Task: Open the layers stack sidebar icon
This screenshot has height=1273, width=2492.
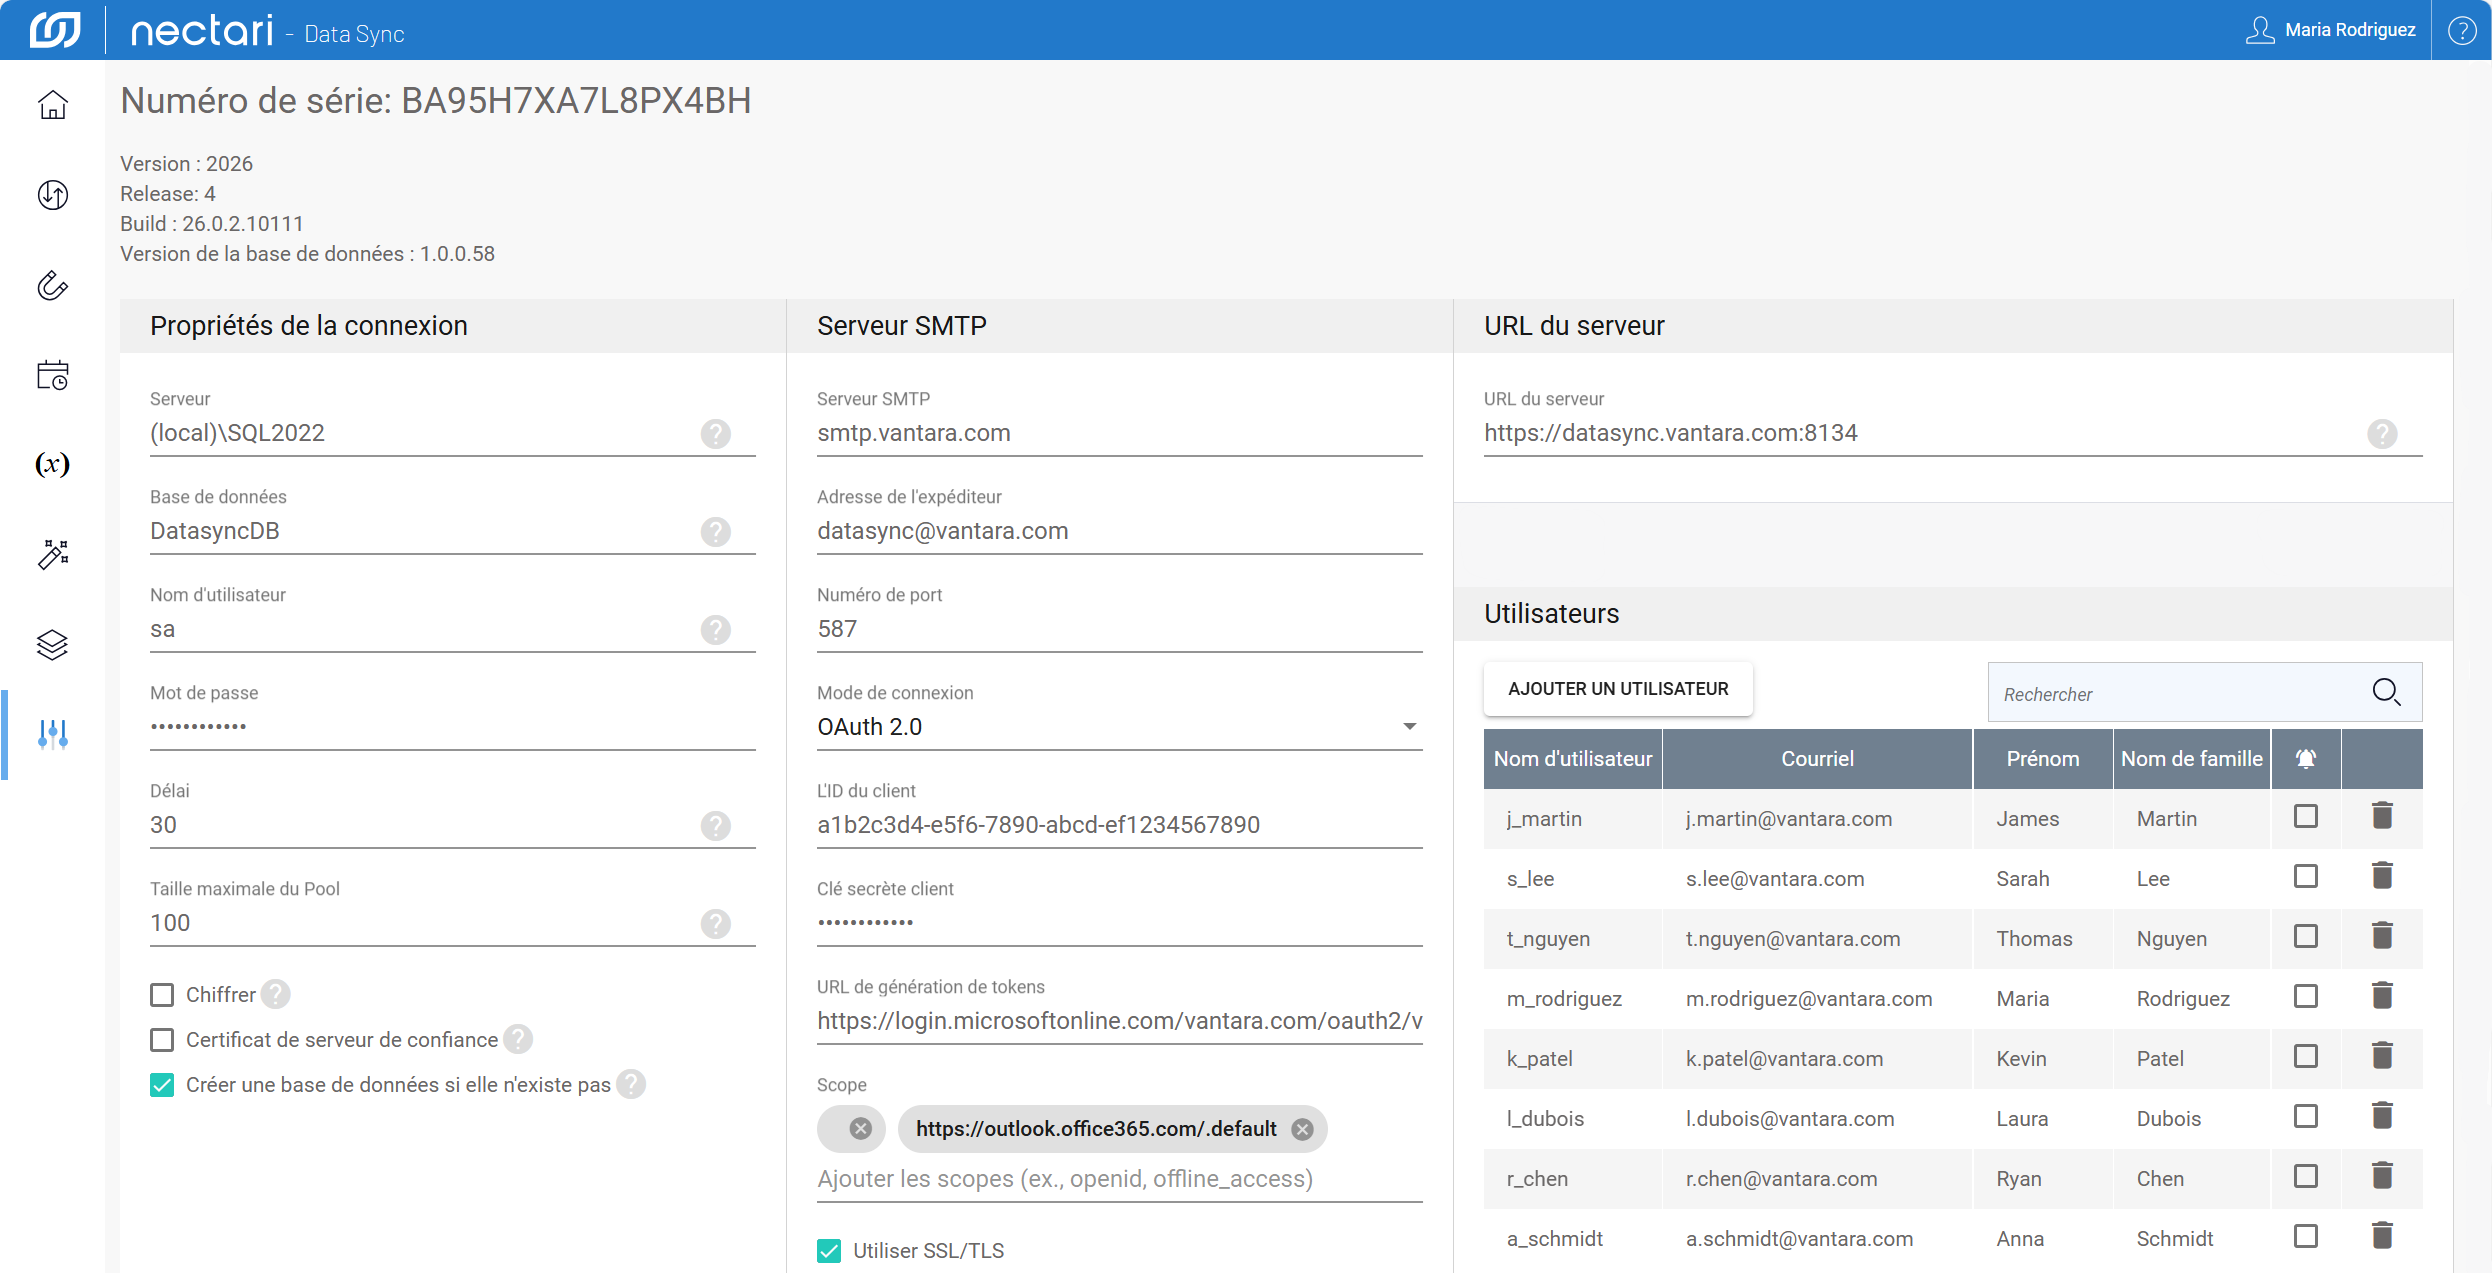Action: click(x=53, y=645)
